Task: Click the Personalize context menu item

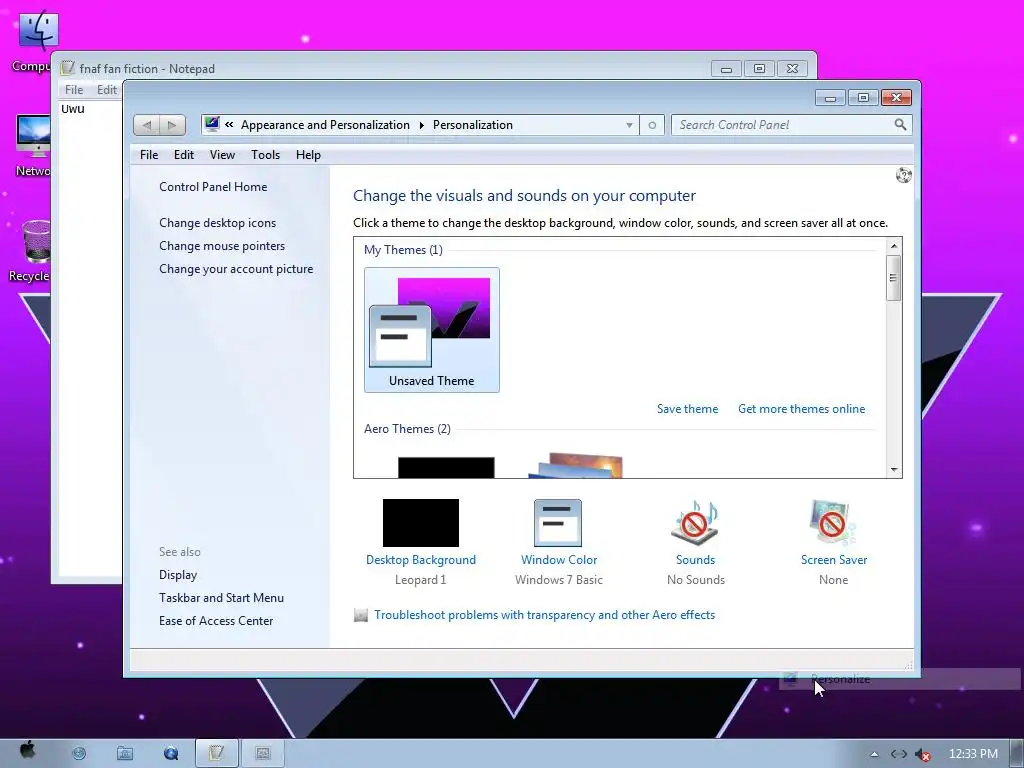Action: (899, 679)
